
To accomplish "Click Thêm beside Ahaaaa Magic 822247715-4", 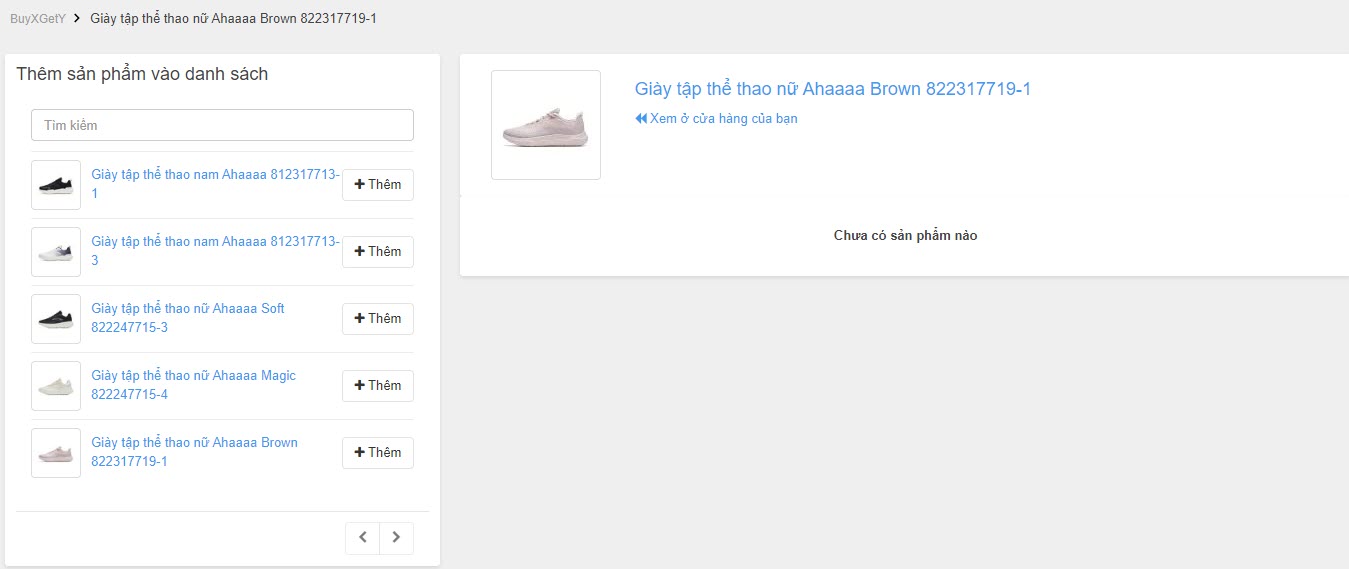I will click(377, 386).
